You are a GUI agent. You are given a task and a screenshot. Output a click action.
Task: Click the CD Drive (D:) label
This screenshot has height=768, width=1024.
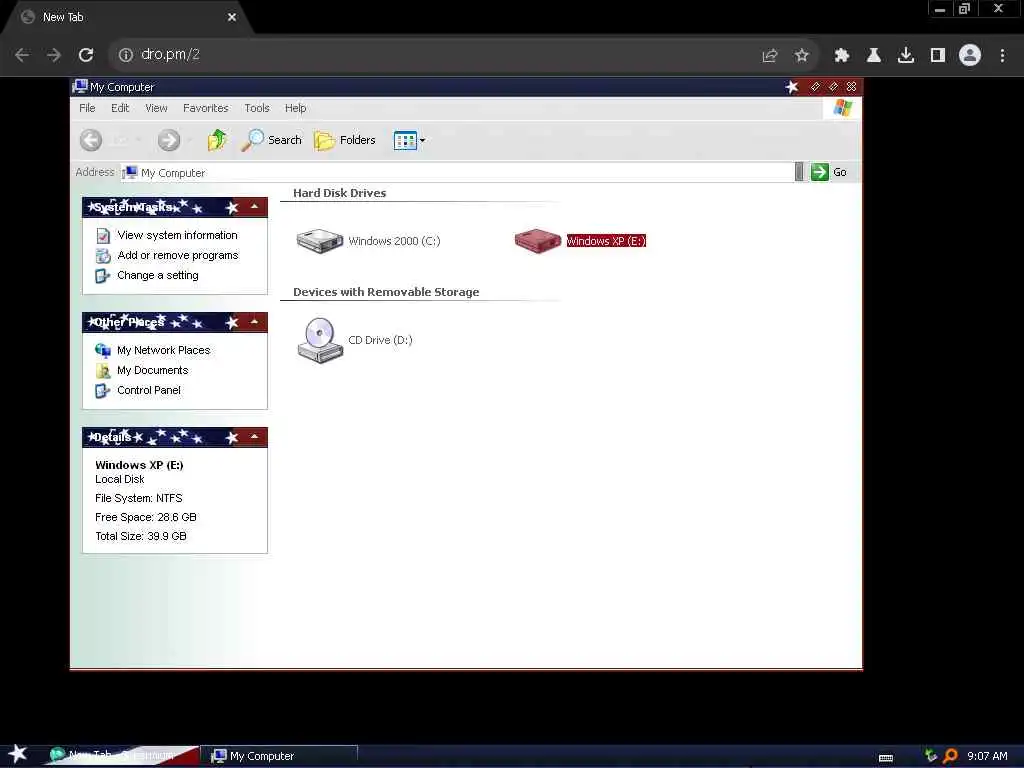380,340
